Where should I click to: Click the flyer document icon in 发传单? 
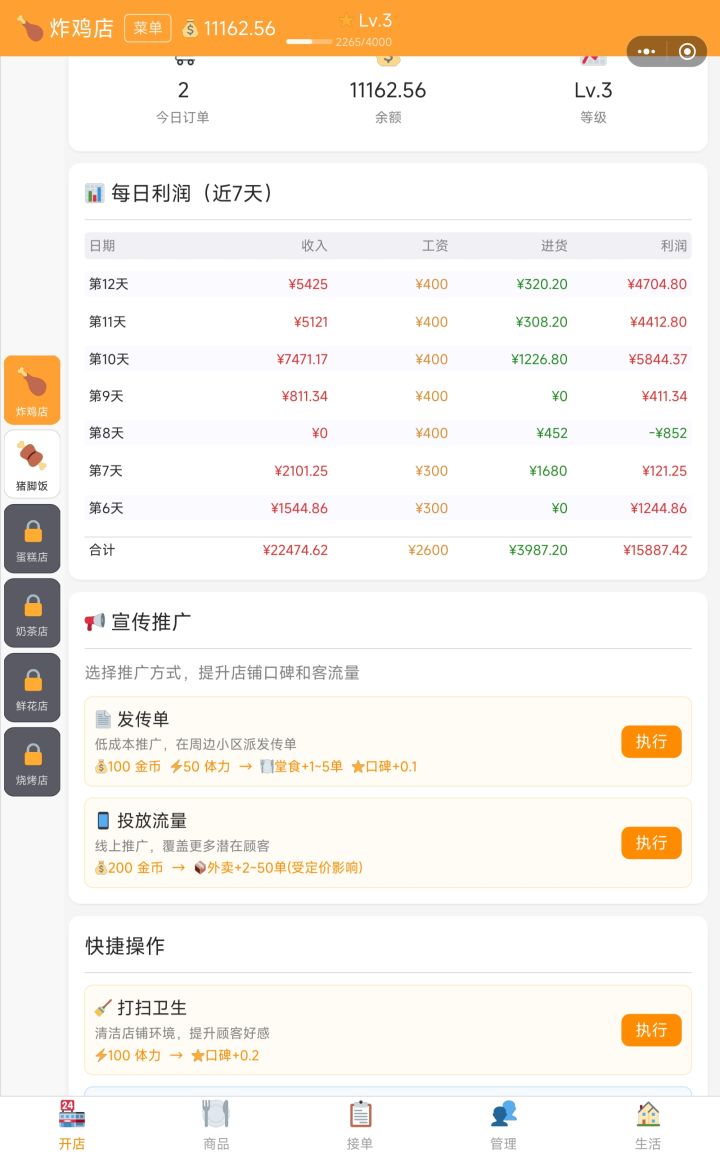(104, 719)
